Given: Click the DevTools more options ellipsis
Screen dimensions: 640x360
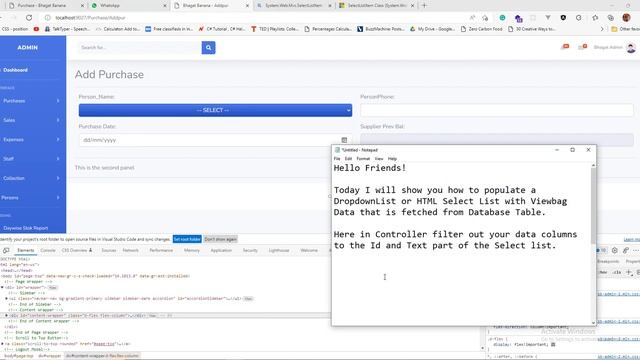Looking at the screenshot, I should click(636, 250).
